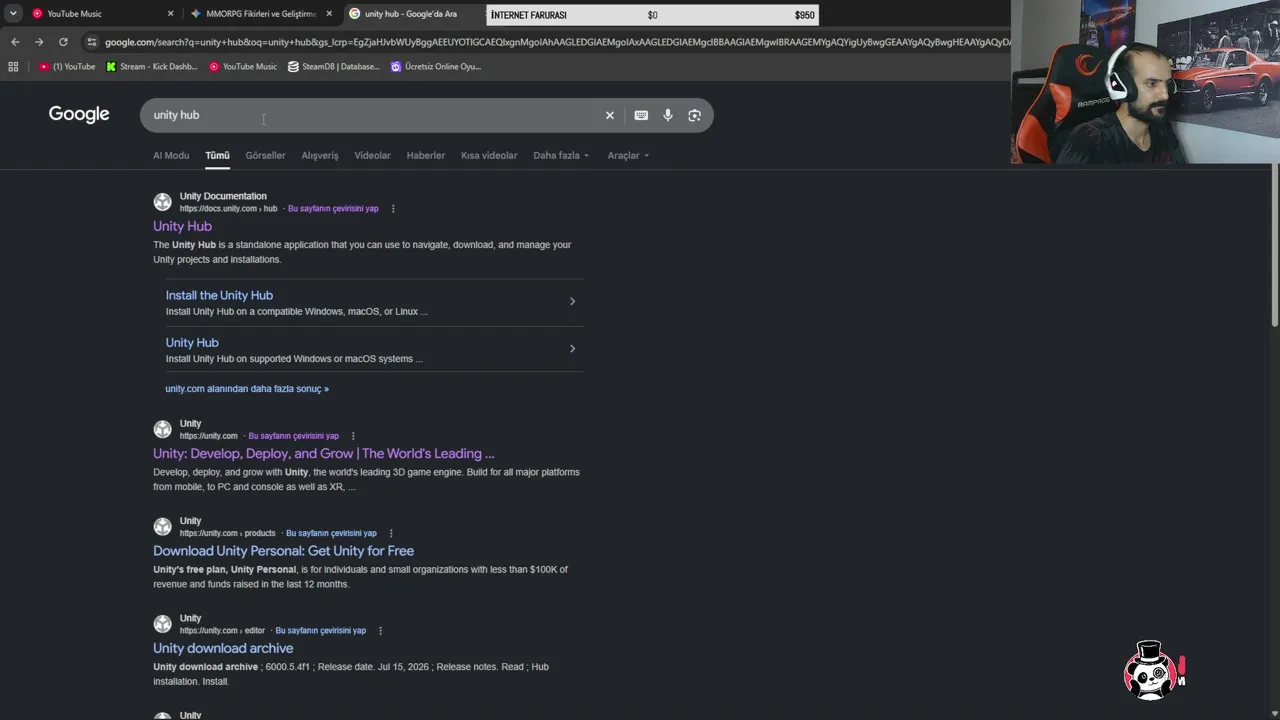The width and height of the screenshot is (1280, 720).
Task: Open the (1) YouTube bookmark
Action: tap(67, 67)
